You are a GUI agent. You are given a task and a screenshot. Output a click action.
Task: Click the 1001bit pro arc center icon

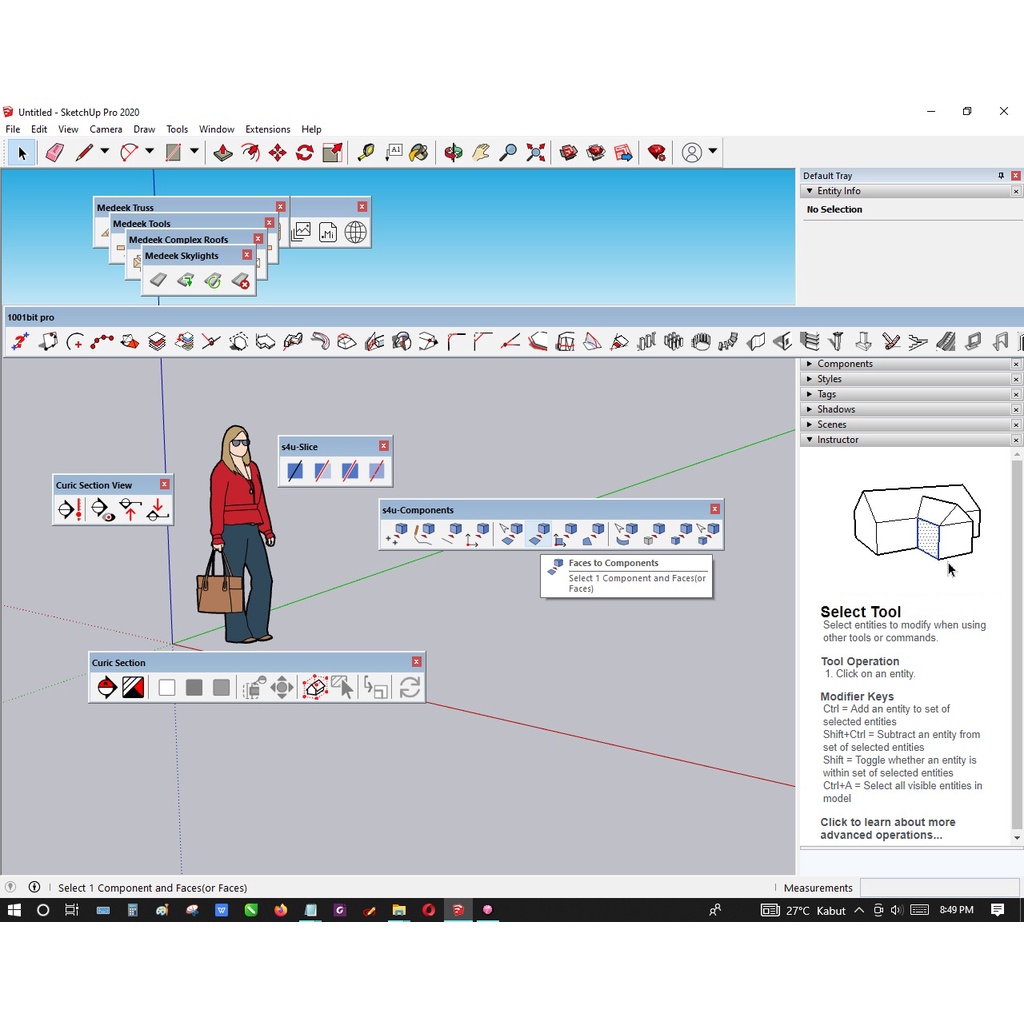point(75,342)
